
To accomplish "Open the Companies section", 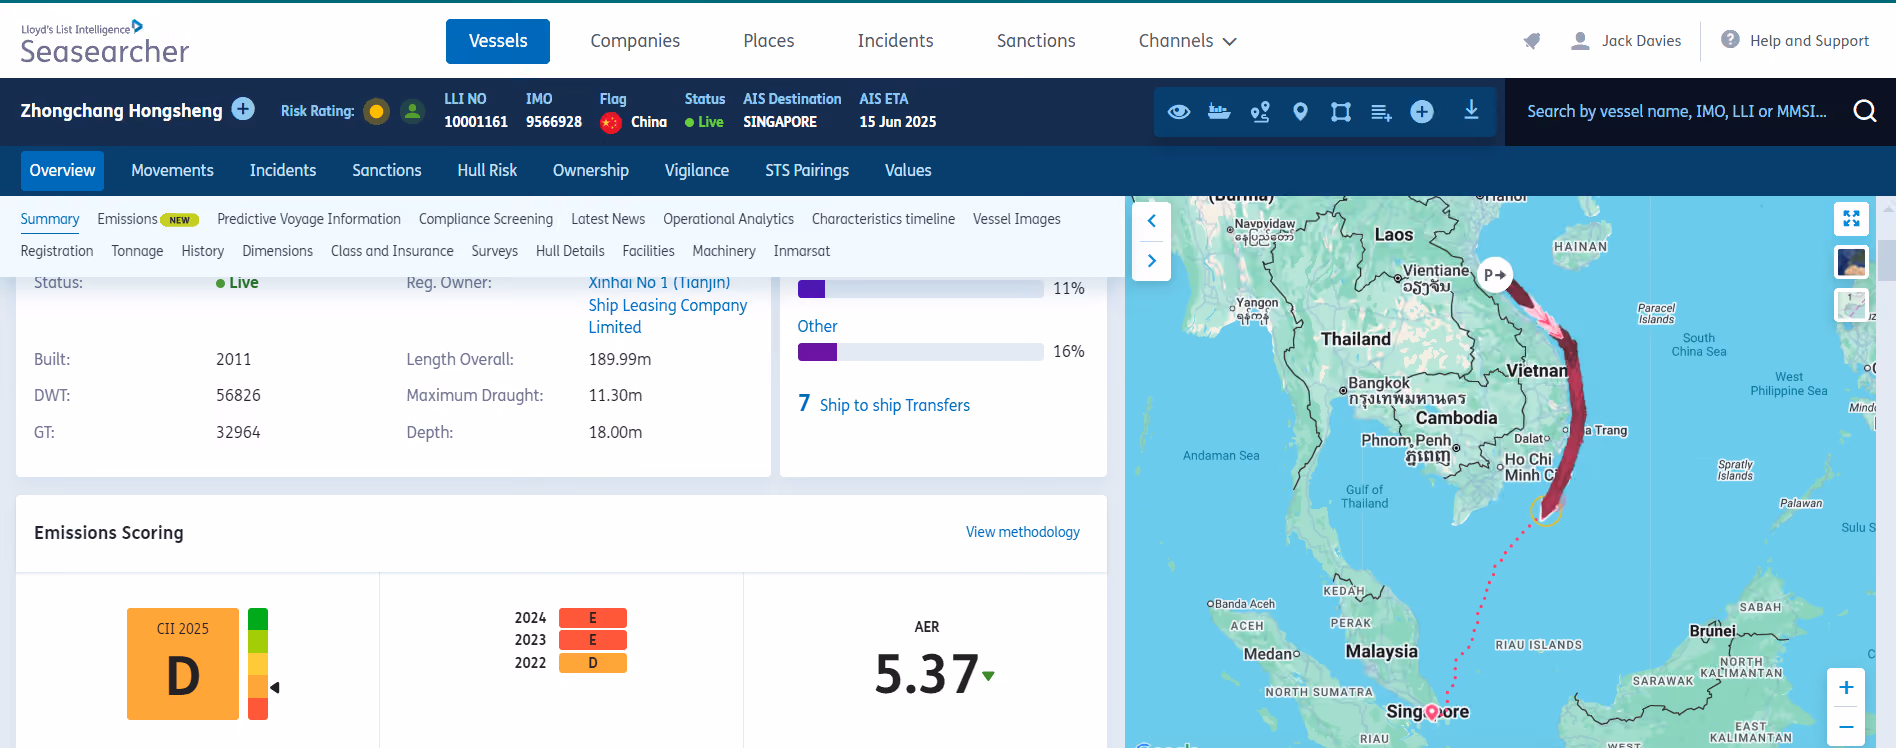I will click(635, 41).
